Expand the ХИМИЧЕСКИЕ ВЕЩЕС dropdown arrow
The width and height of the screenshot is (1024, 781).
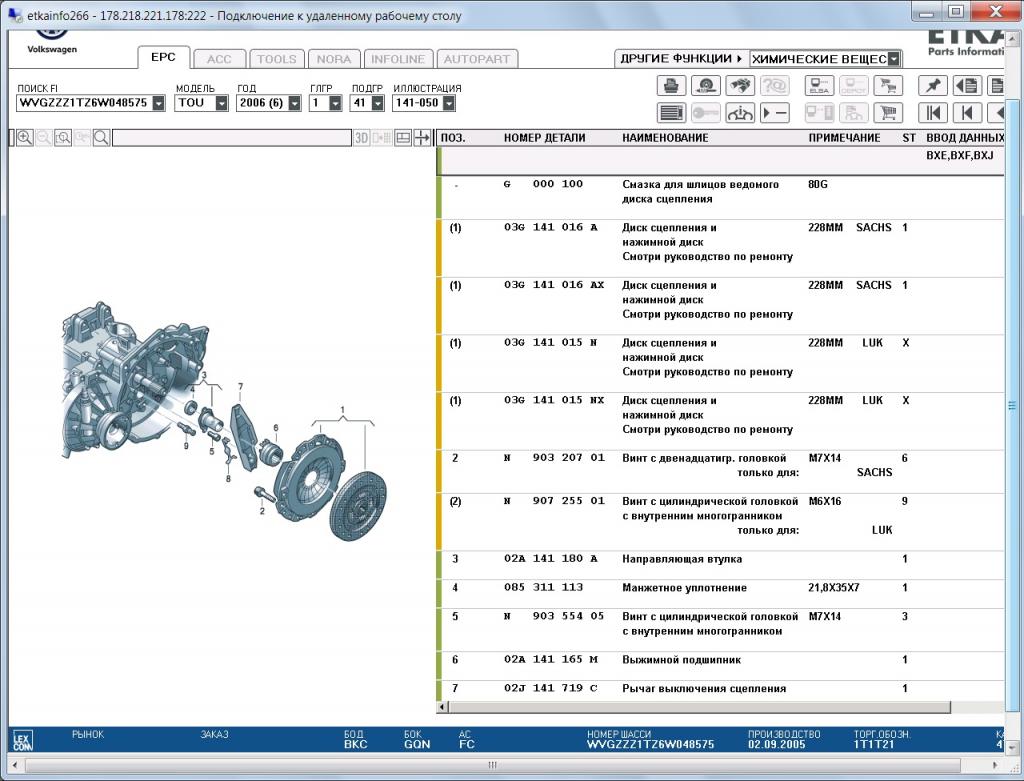pos(894,59)
